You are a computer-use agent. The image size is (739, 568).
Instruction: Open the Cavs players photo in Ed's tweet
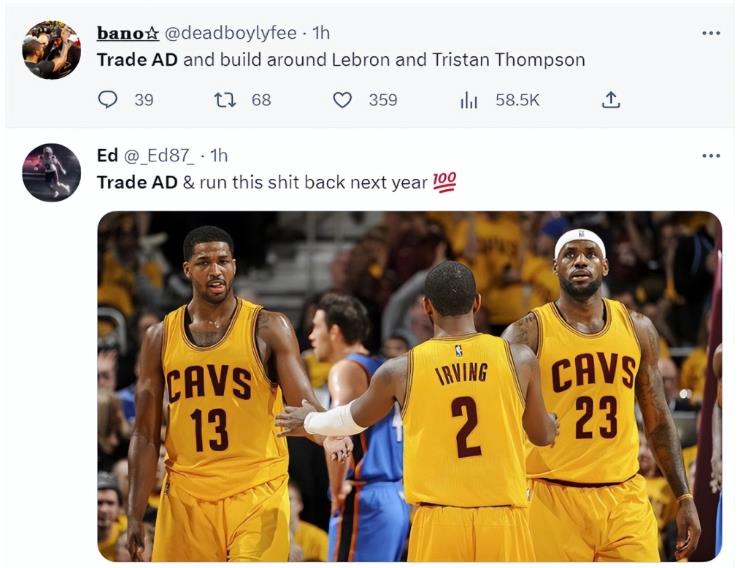coord(409,386)
